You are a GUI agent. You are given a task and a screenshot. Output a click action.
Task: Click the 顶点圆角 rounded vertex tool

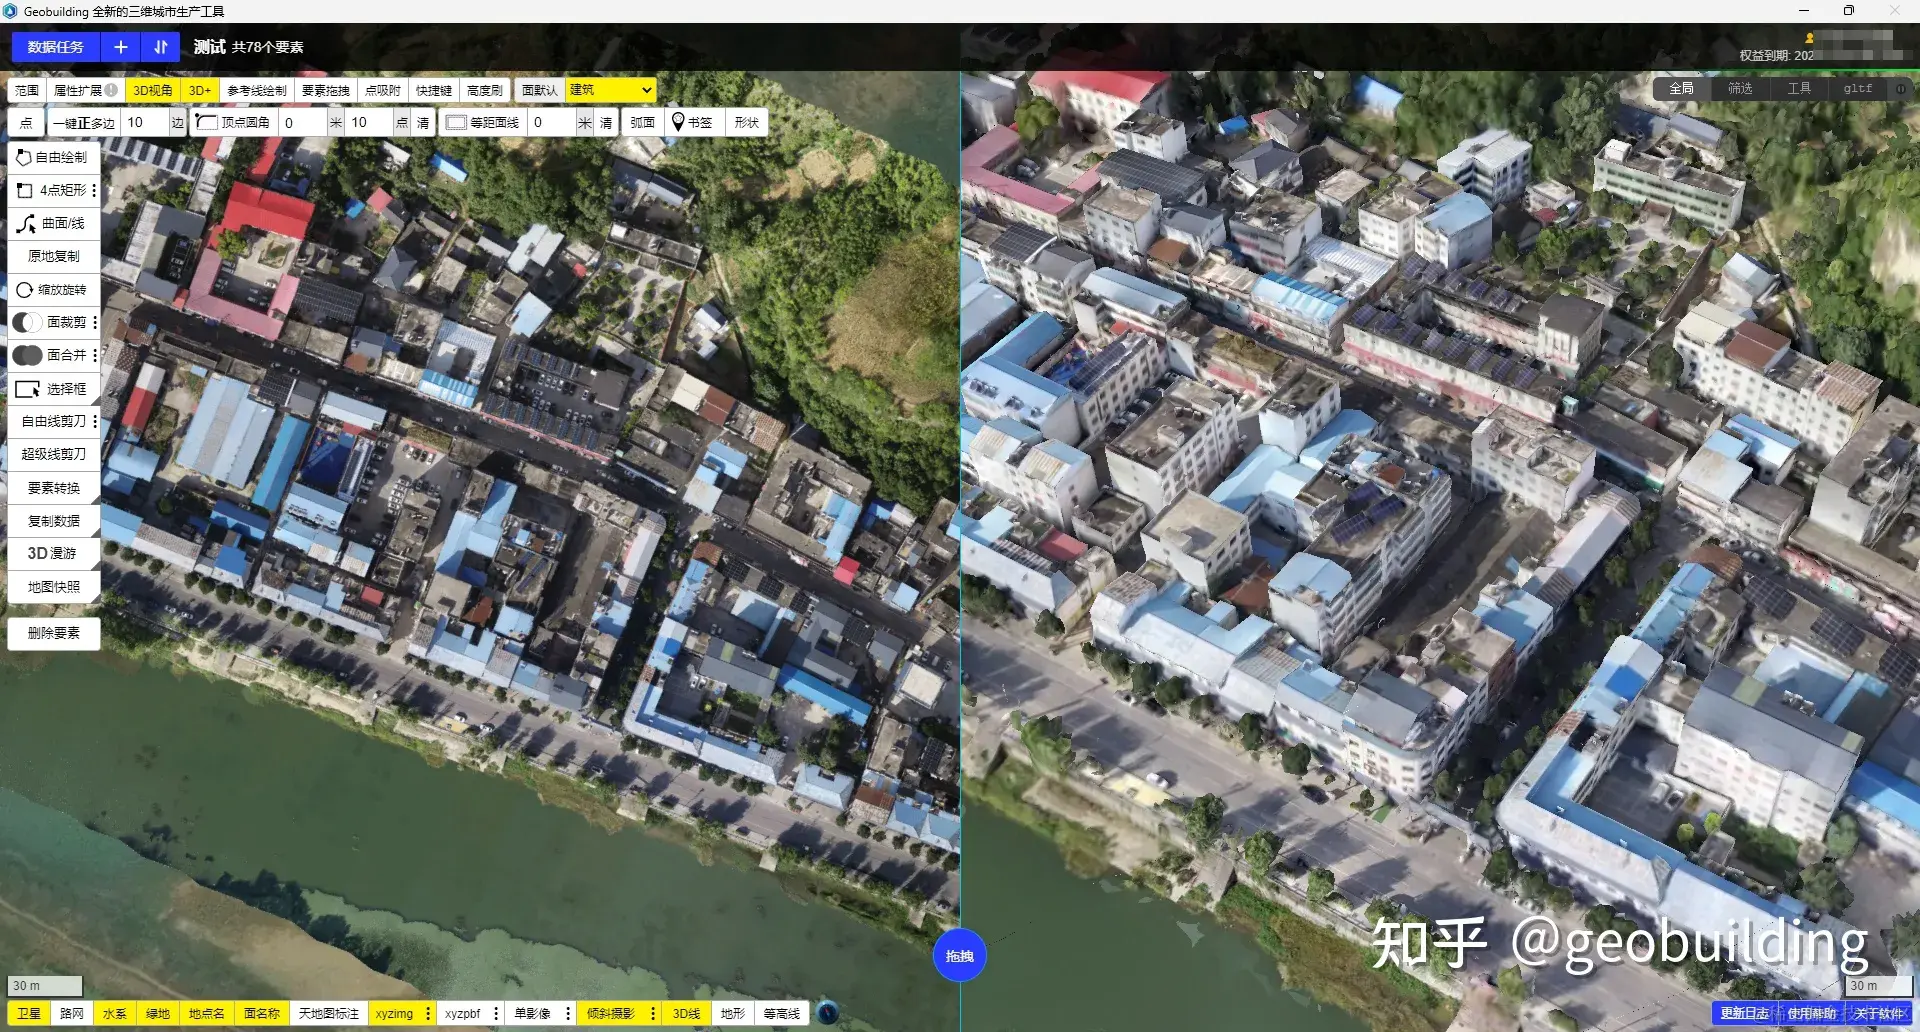(234, 122)
